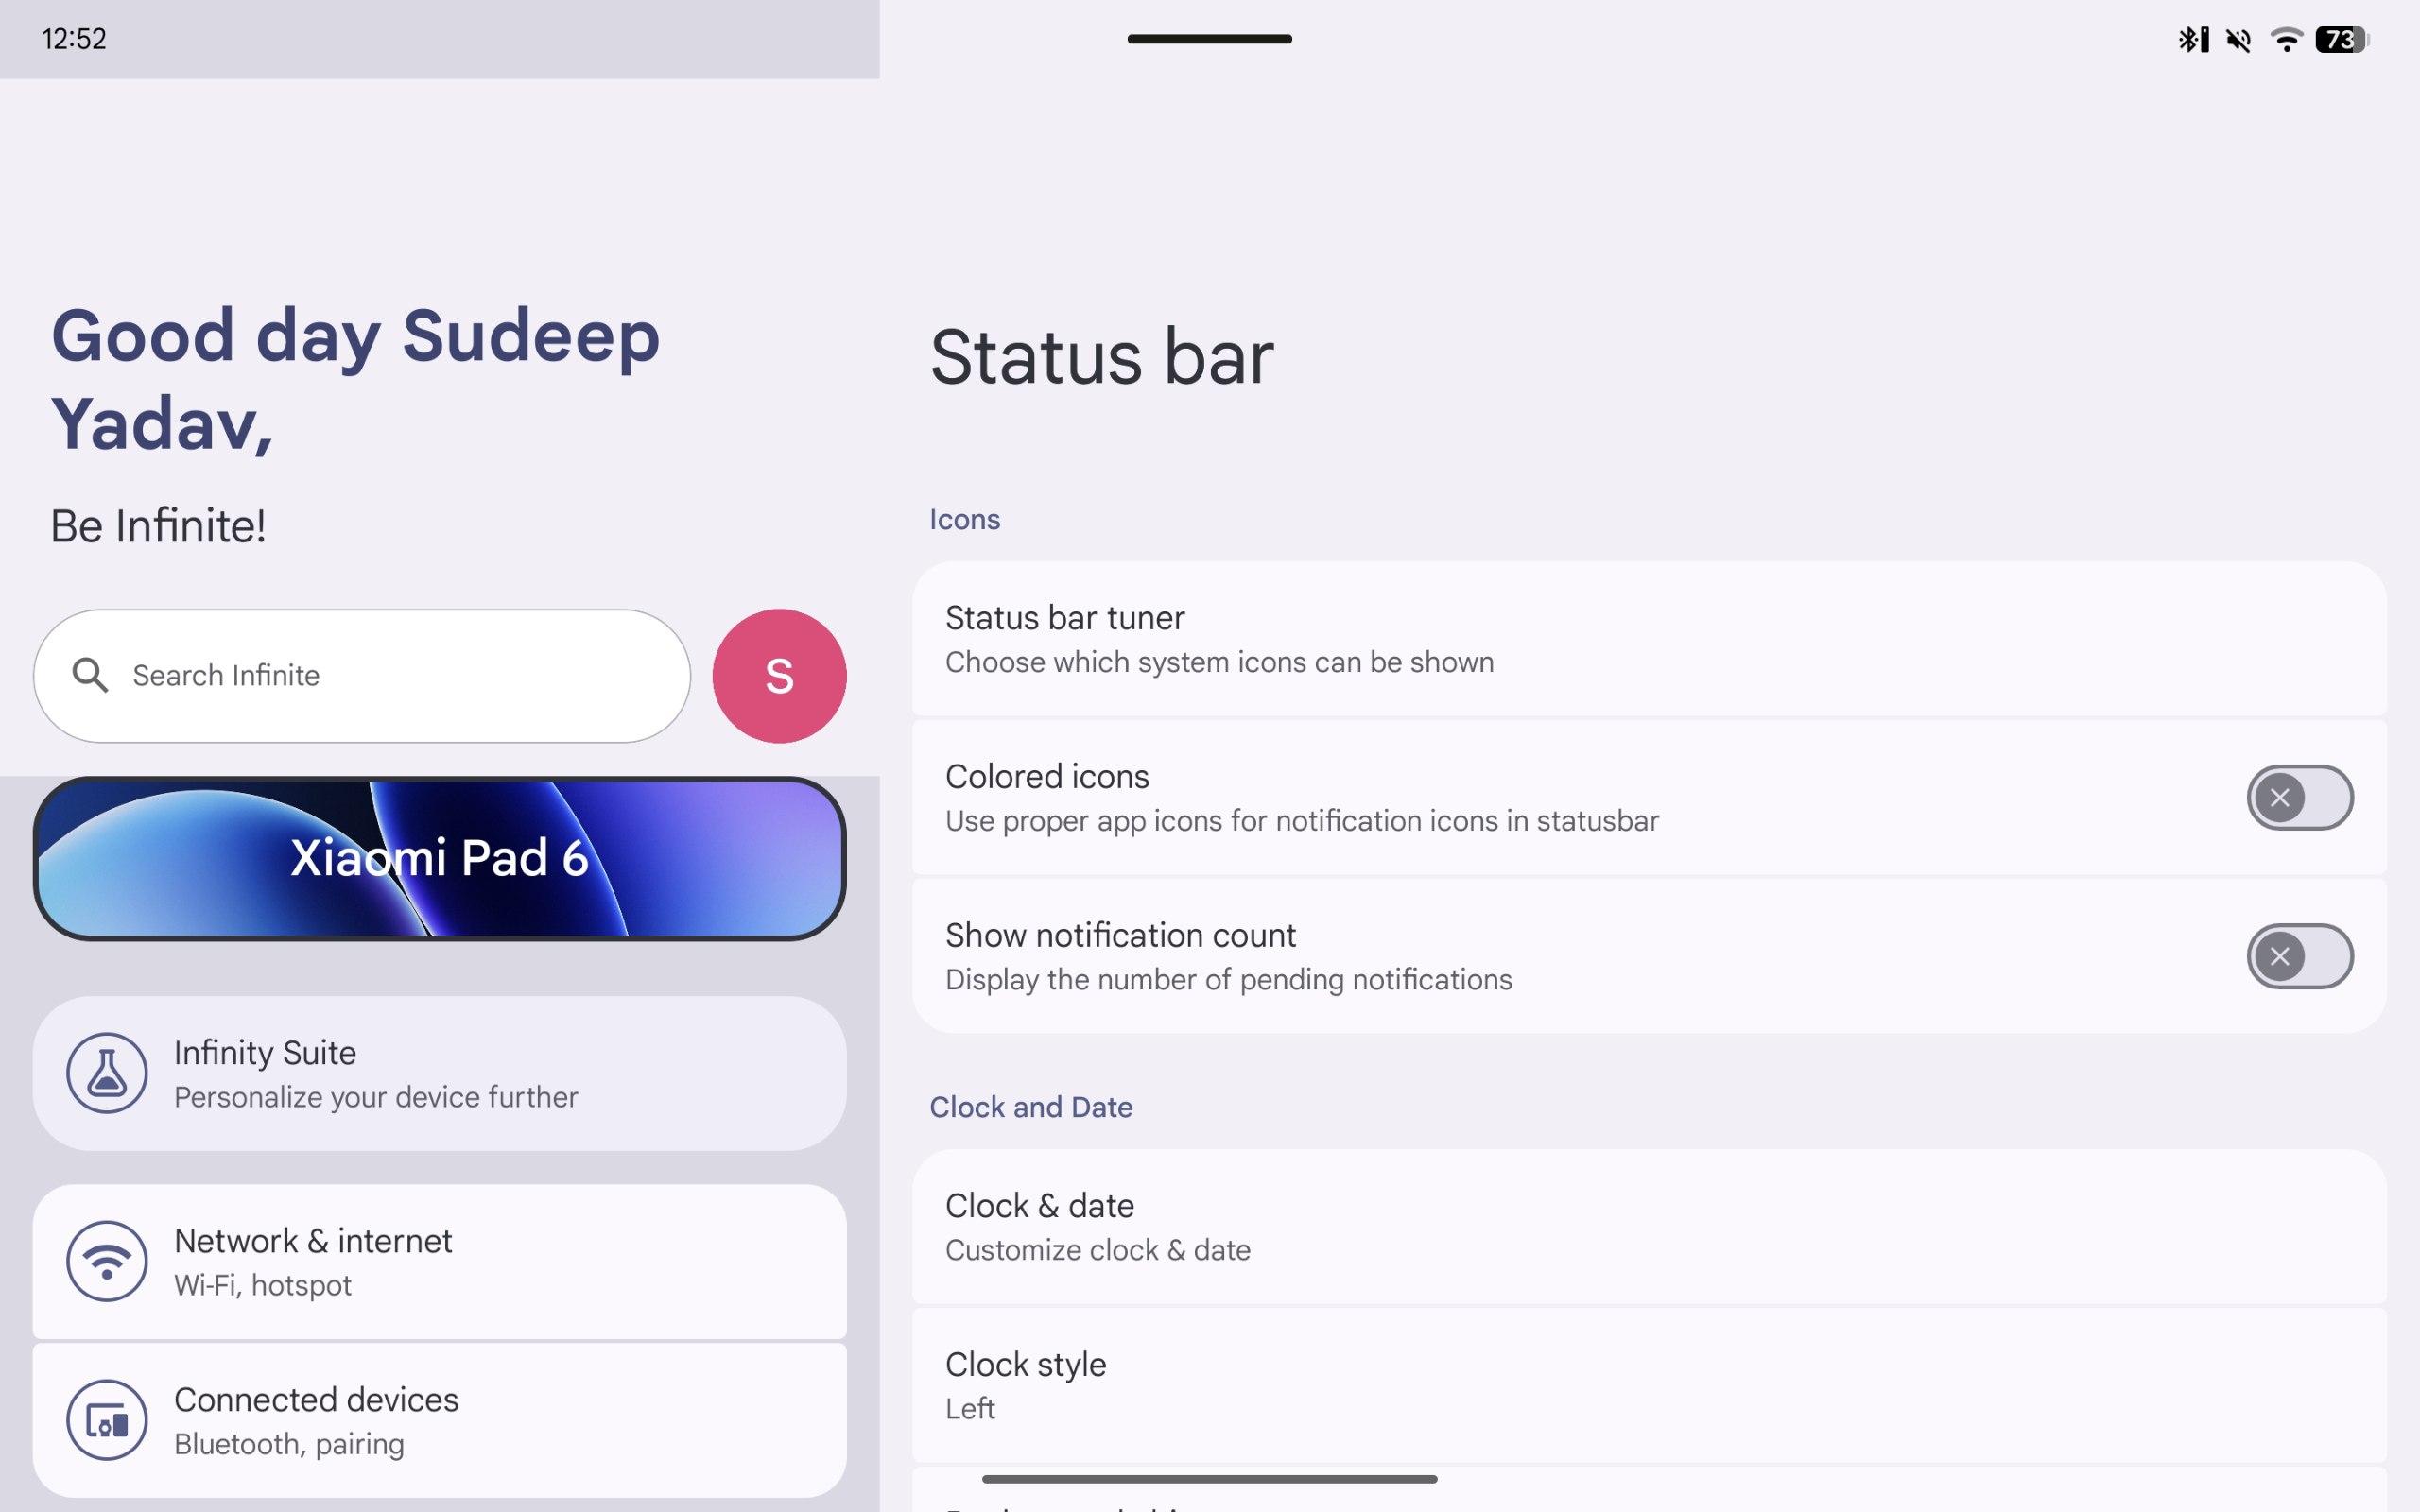Tap the Connected devices icon
Image resolution: width=2420 pixels, height=1512 pixels.
(107, 1420)
